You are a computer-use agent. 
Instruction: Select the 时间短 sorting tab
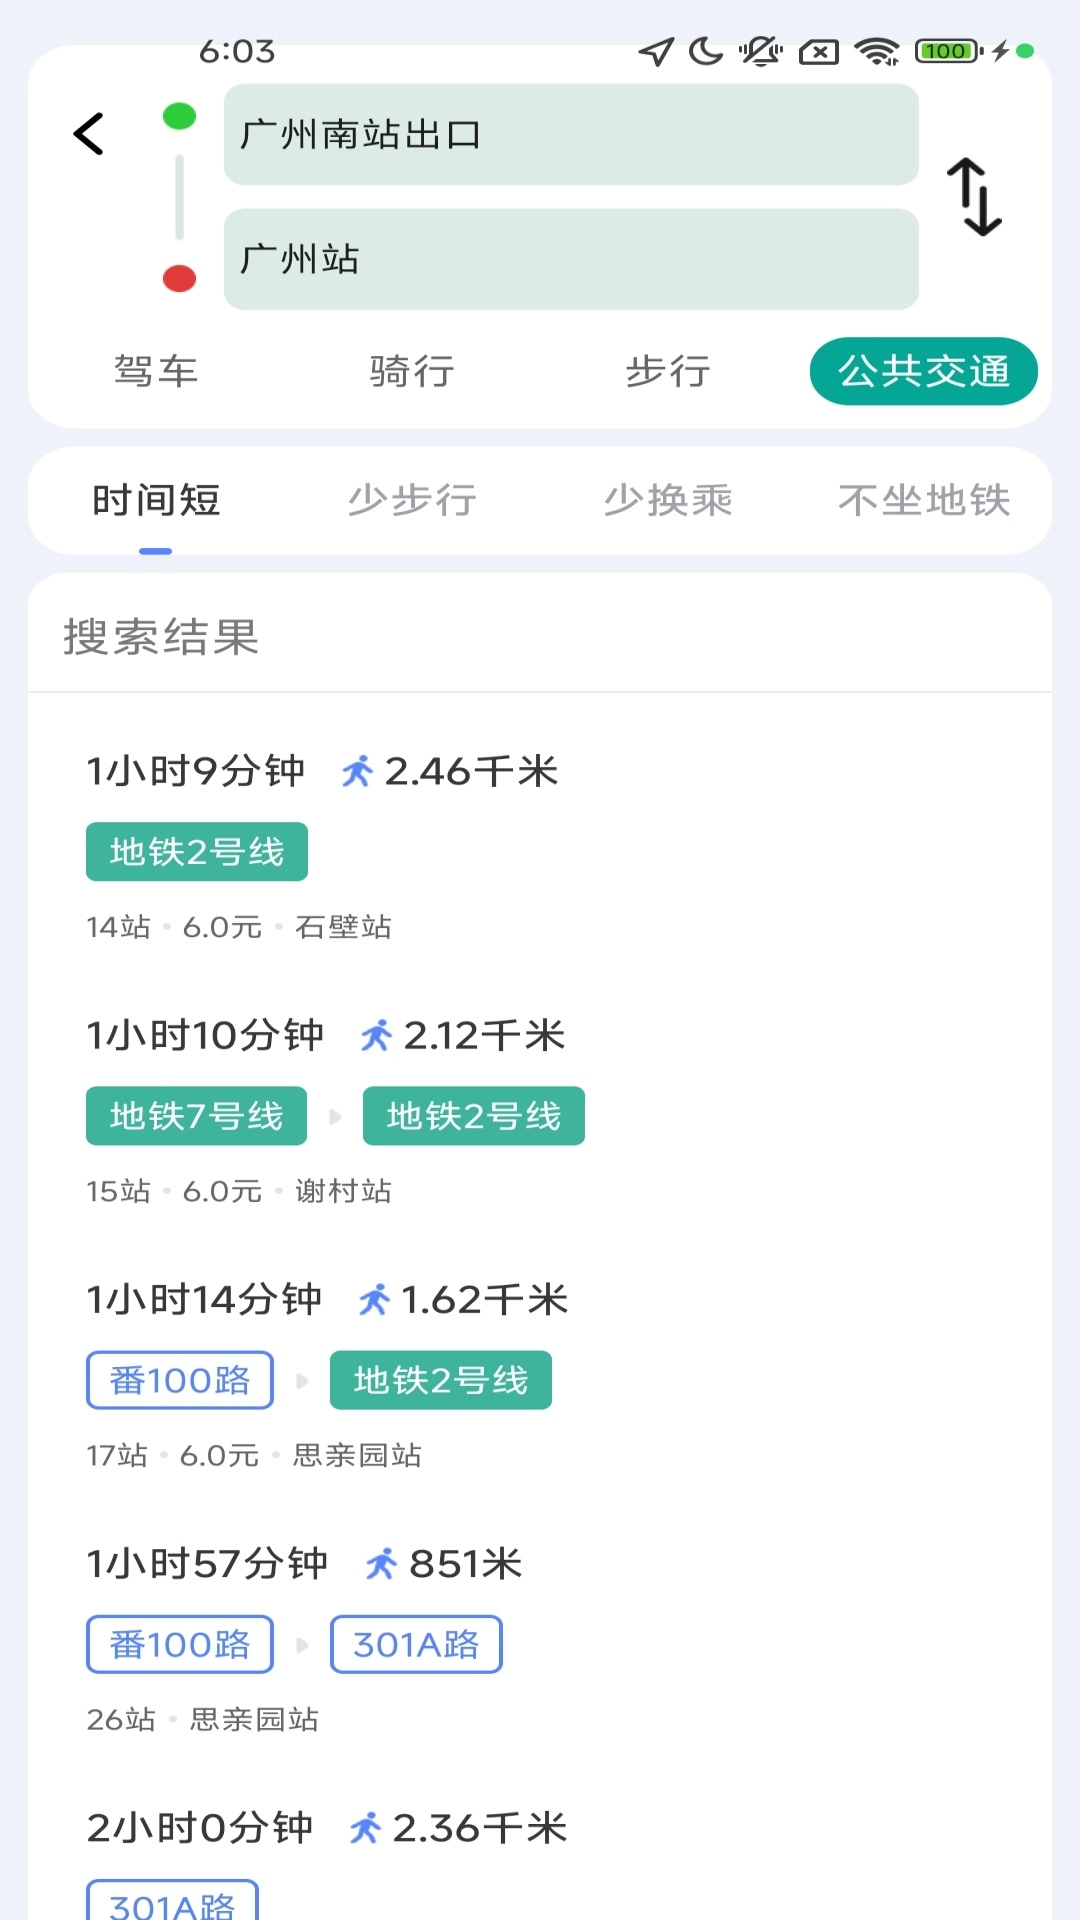pos(156,500)
